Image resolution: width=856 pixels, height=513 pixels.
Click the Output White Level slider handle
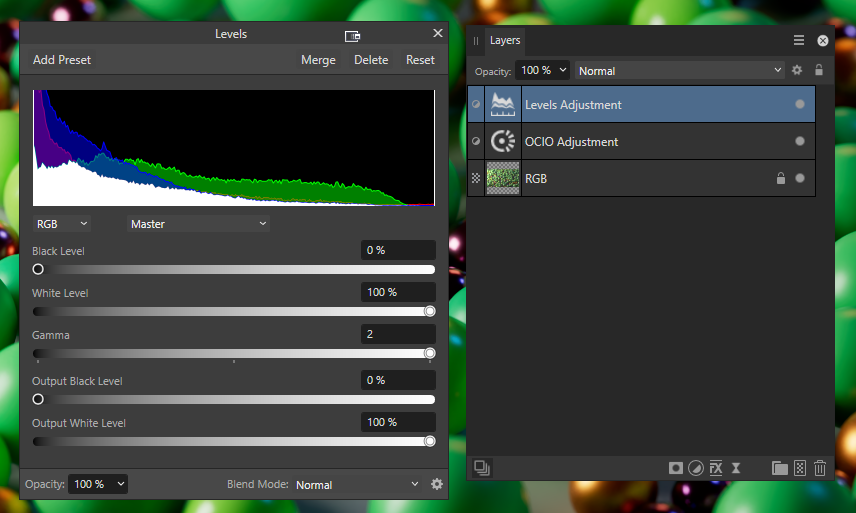430,441
